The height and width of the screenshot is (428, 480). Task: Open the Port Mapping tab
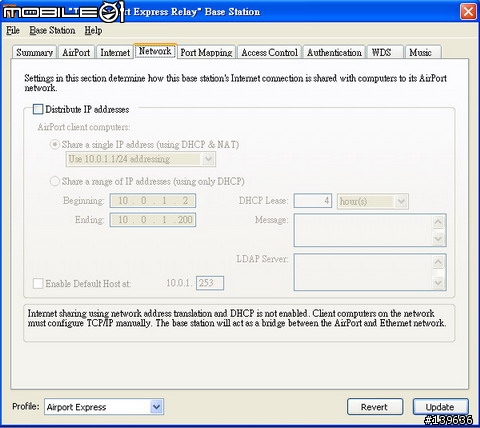[x=206, y=52]
